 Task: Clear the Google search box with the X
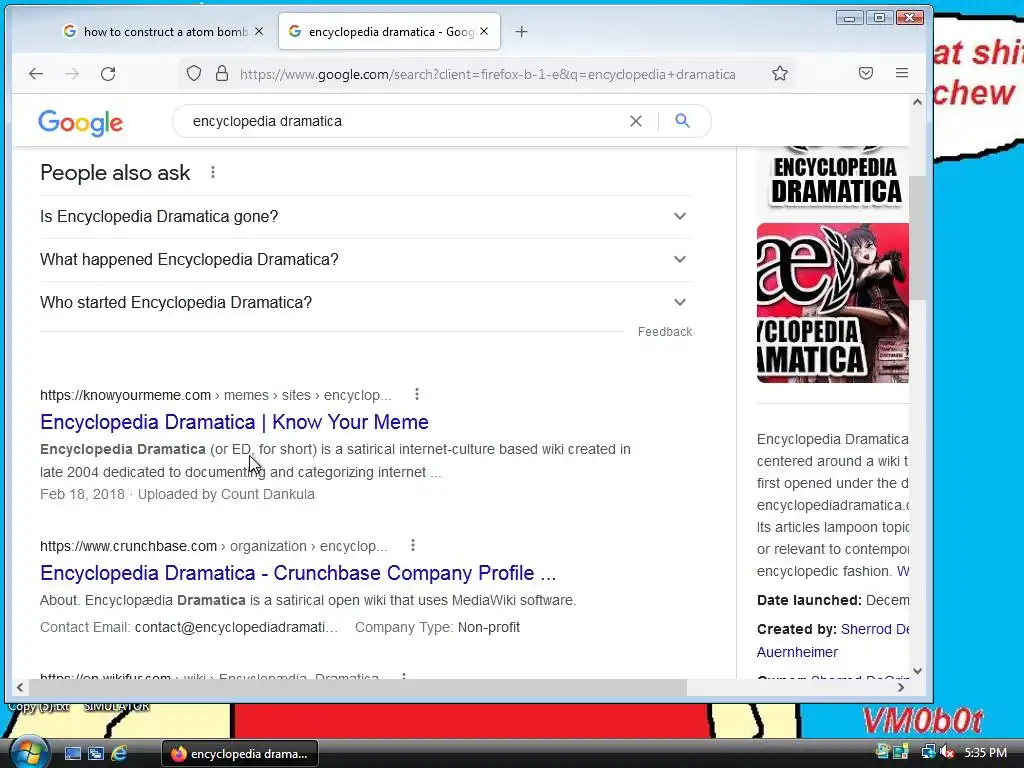coord(635,121)
